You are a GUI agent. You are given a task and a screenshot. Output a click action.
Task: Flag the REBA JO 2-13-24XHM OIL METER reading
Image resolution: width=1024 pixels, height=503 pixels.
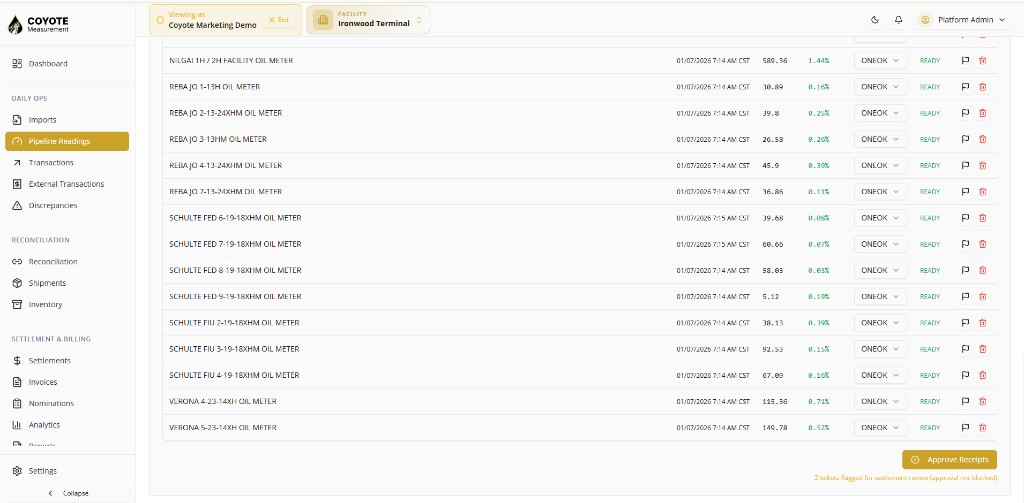pyautogui.click(x=965, y=113)
